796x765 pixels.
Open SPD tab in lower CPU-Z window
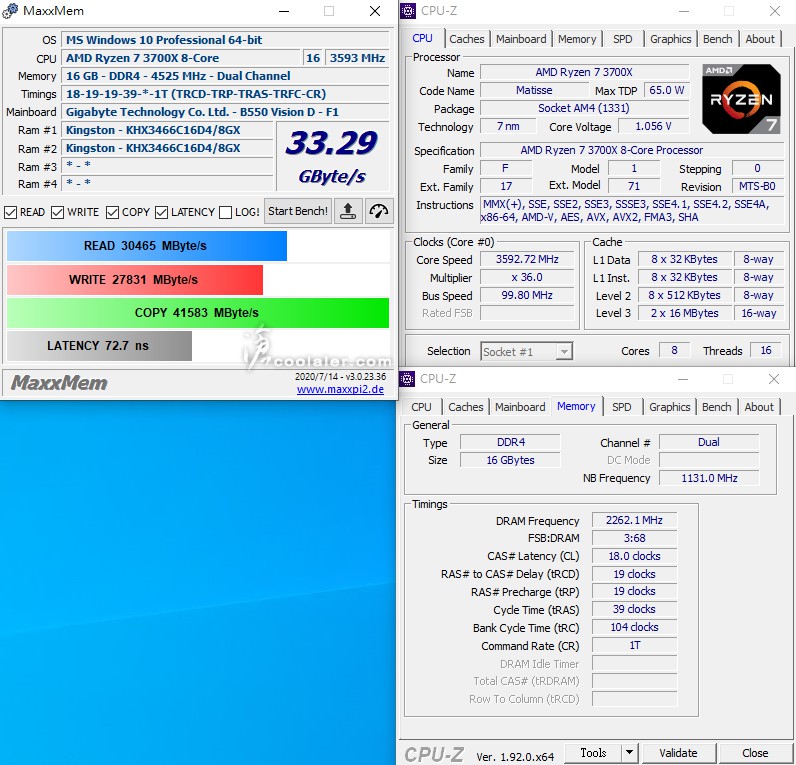click(x=621, y=407)
